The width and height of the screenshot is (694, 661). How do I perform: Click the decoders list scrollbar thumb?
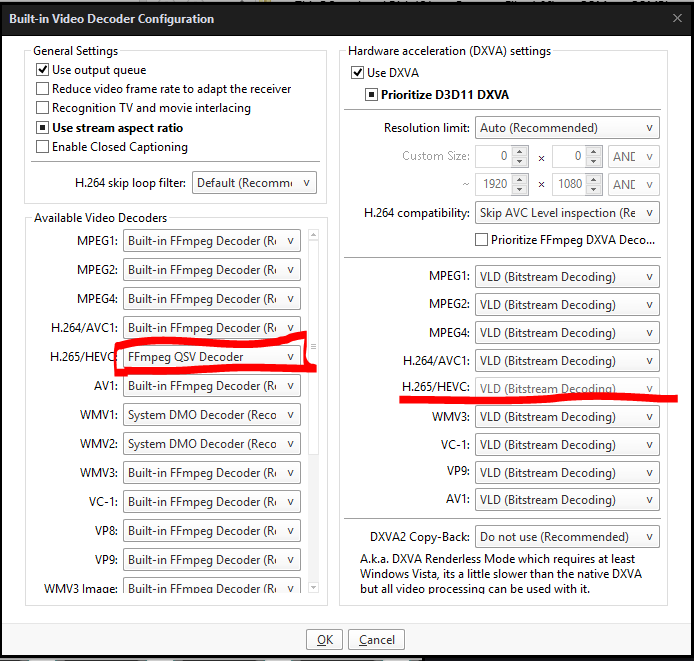(x=313, y=346)
